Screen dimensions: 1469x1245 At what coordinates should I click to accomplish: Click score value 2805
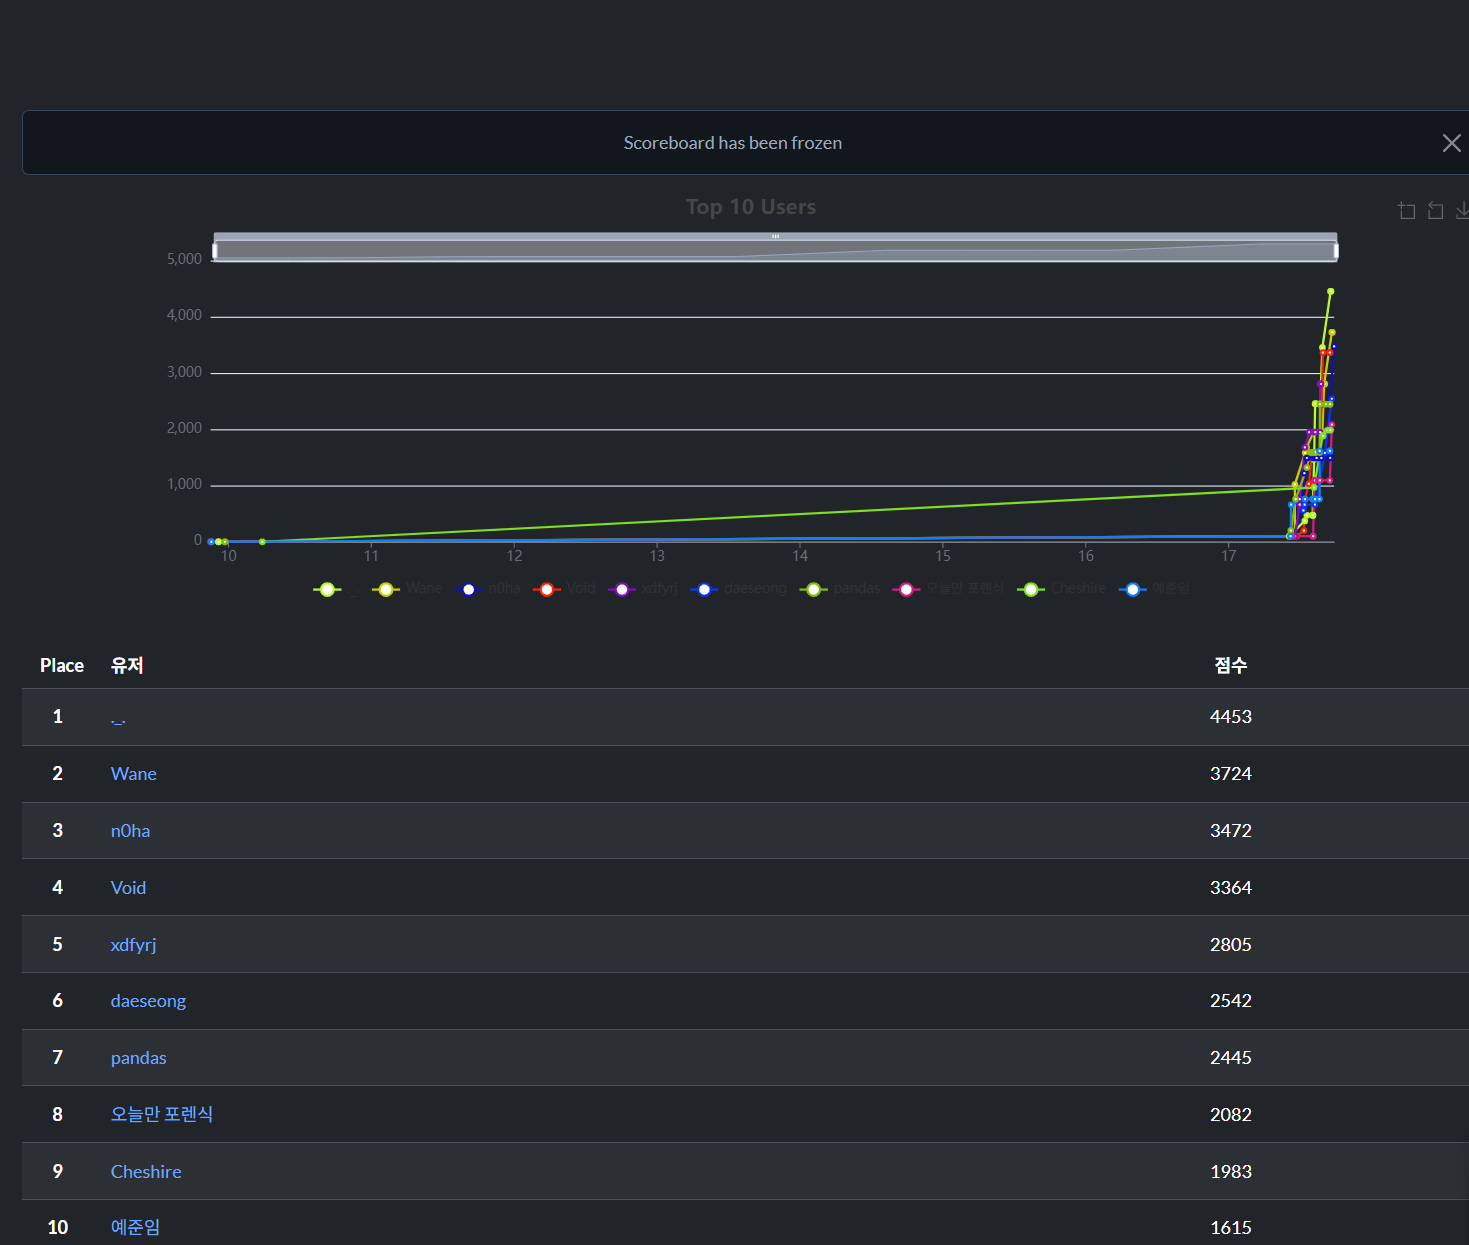click(1231, 945)
